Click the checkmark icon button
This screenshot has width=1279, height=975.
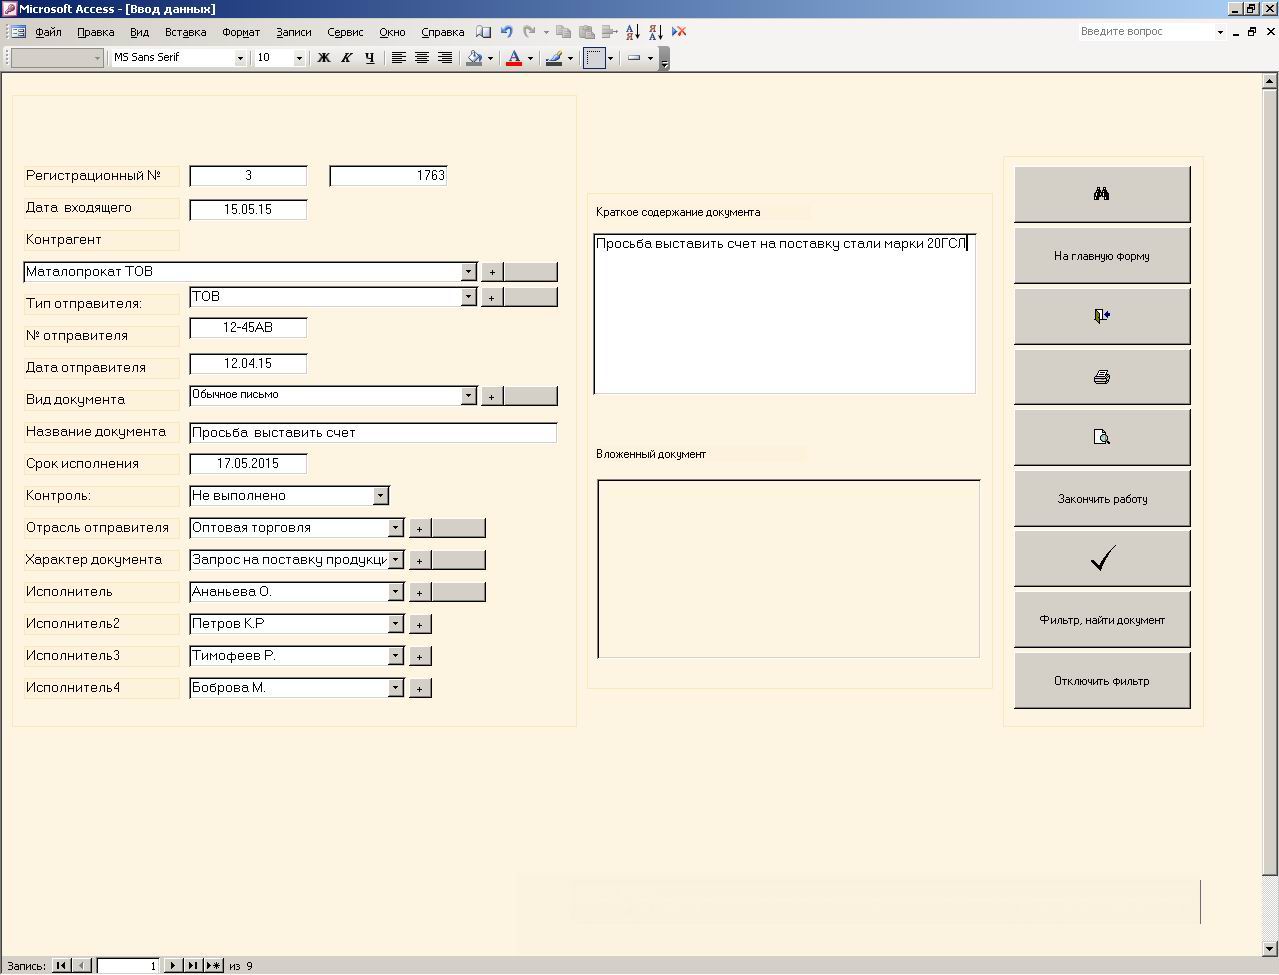[x=1102, y=559]
